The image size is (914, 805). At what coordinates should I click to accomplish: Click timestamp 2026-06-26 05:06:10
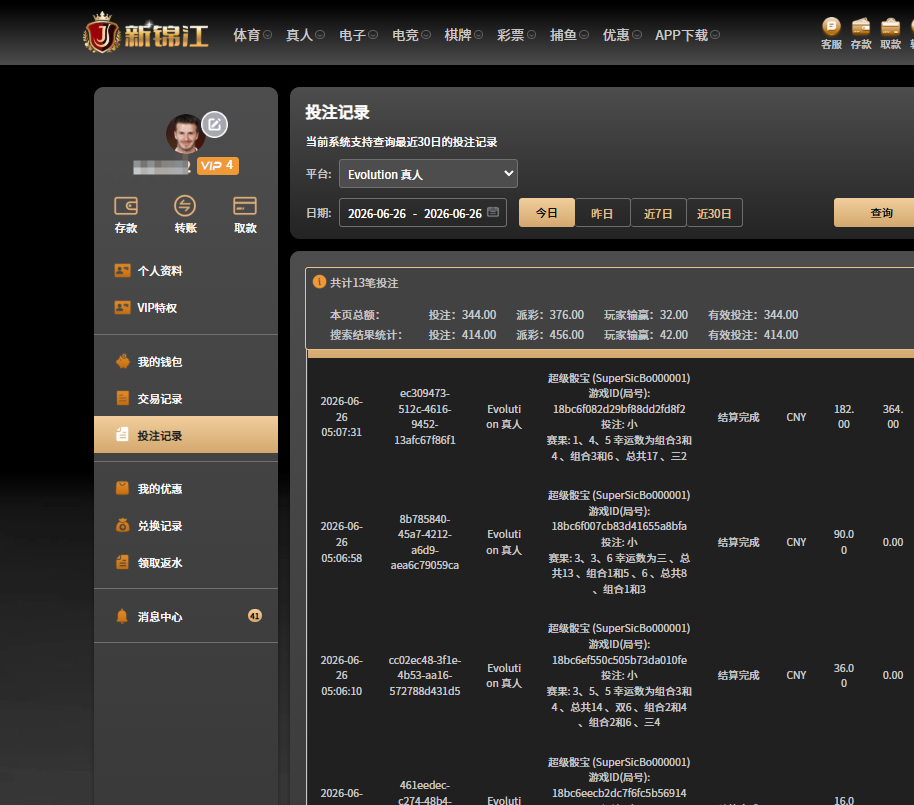(342, 675)
